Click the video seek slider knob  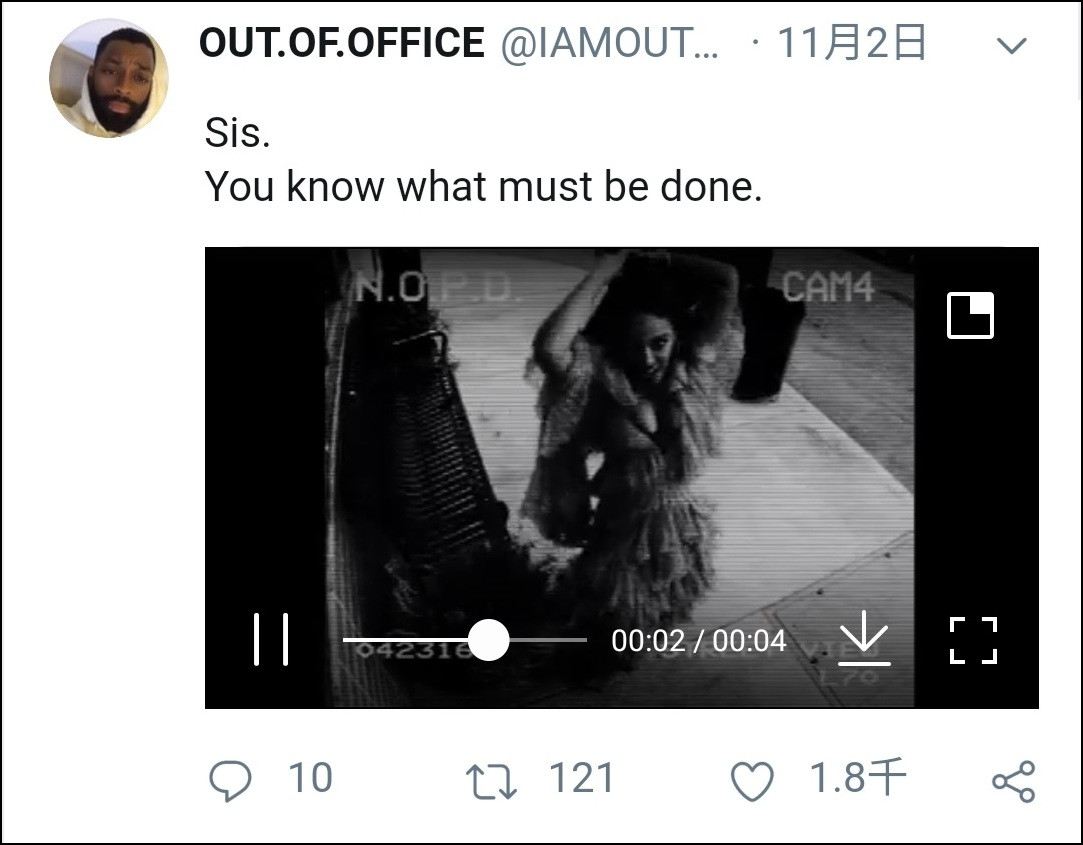click(488, 640)
